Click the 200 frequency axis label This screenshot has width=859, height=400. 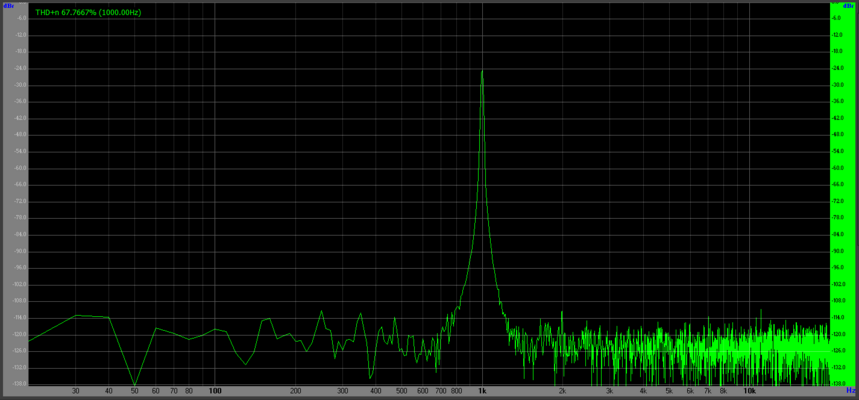(295, 391)
